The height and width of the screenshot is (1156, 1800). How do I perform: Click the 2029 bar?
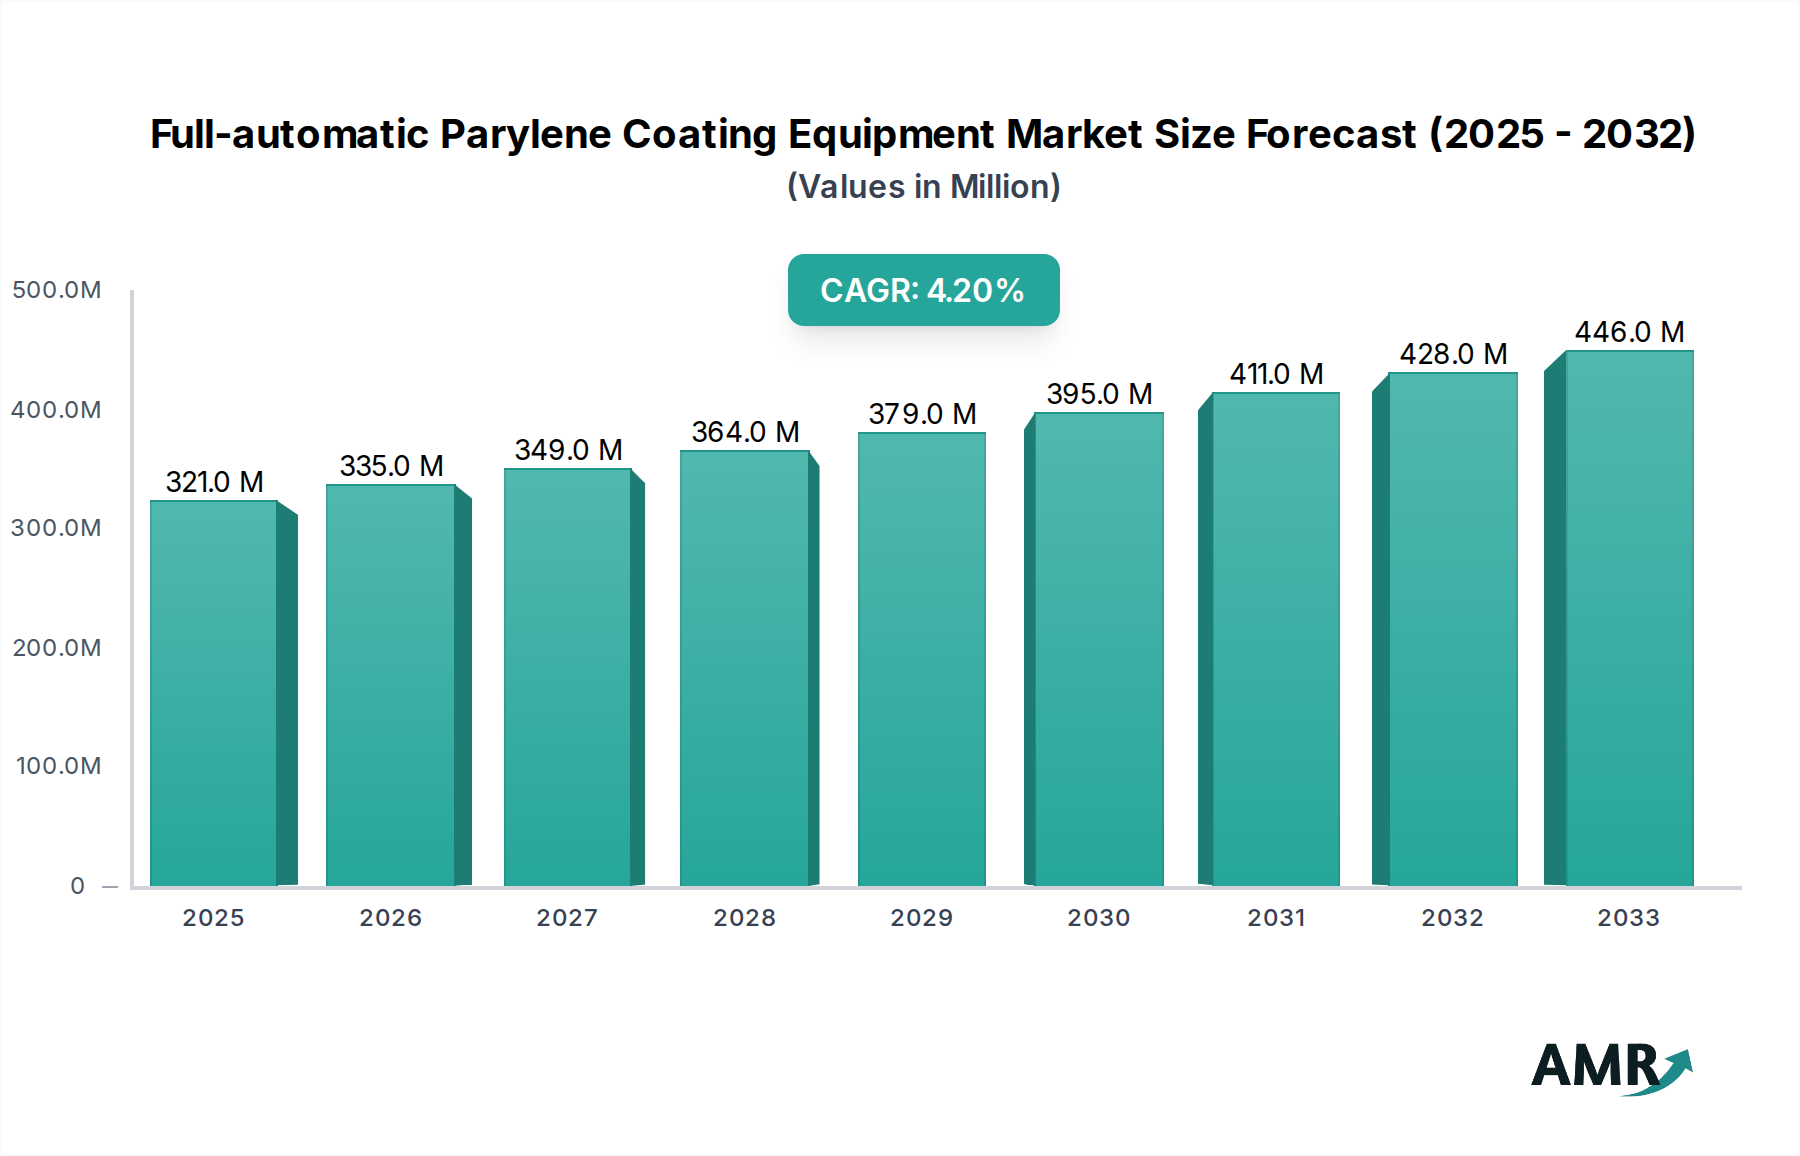922,659
